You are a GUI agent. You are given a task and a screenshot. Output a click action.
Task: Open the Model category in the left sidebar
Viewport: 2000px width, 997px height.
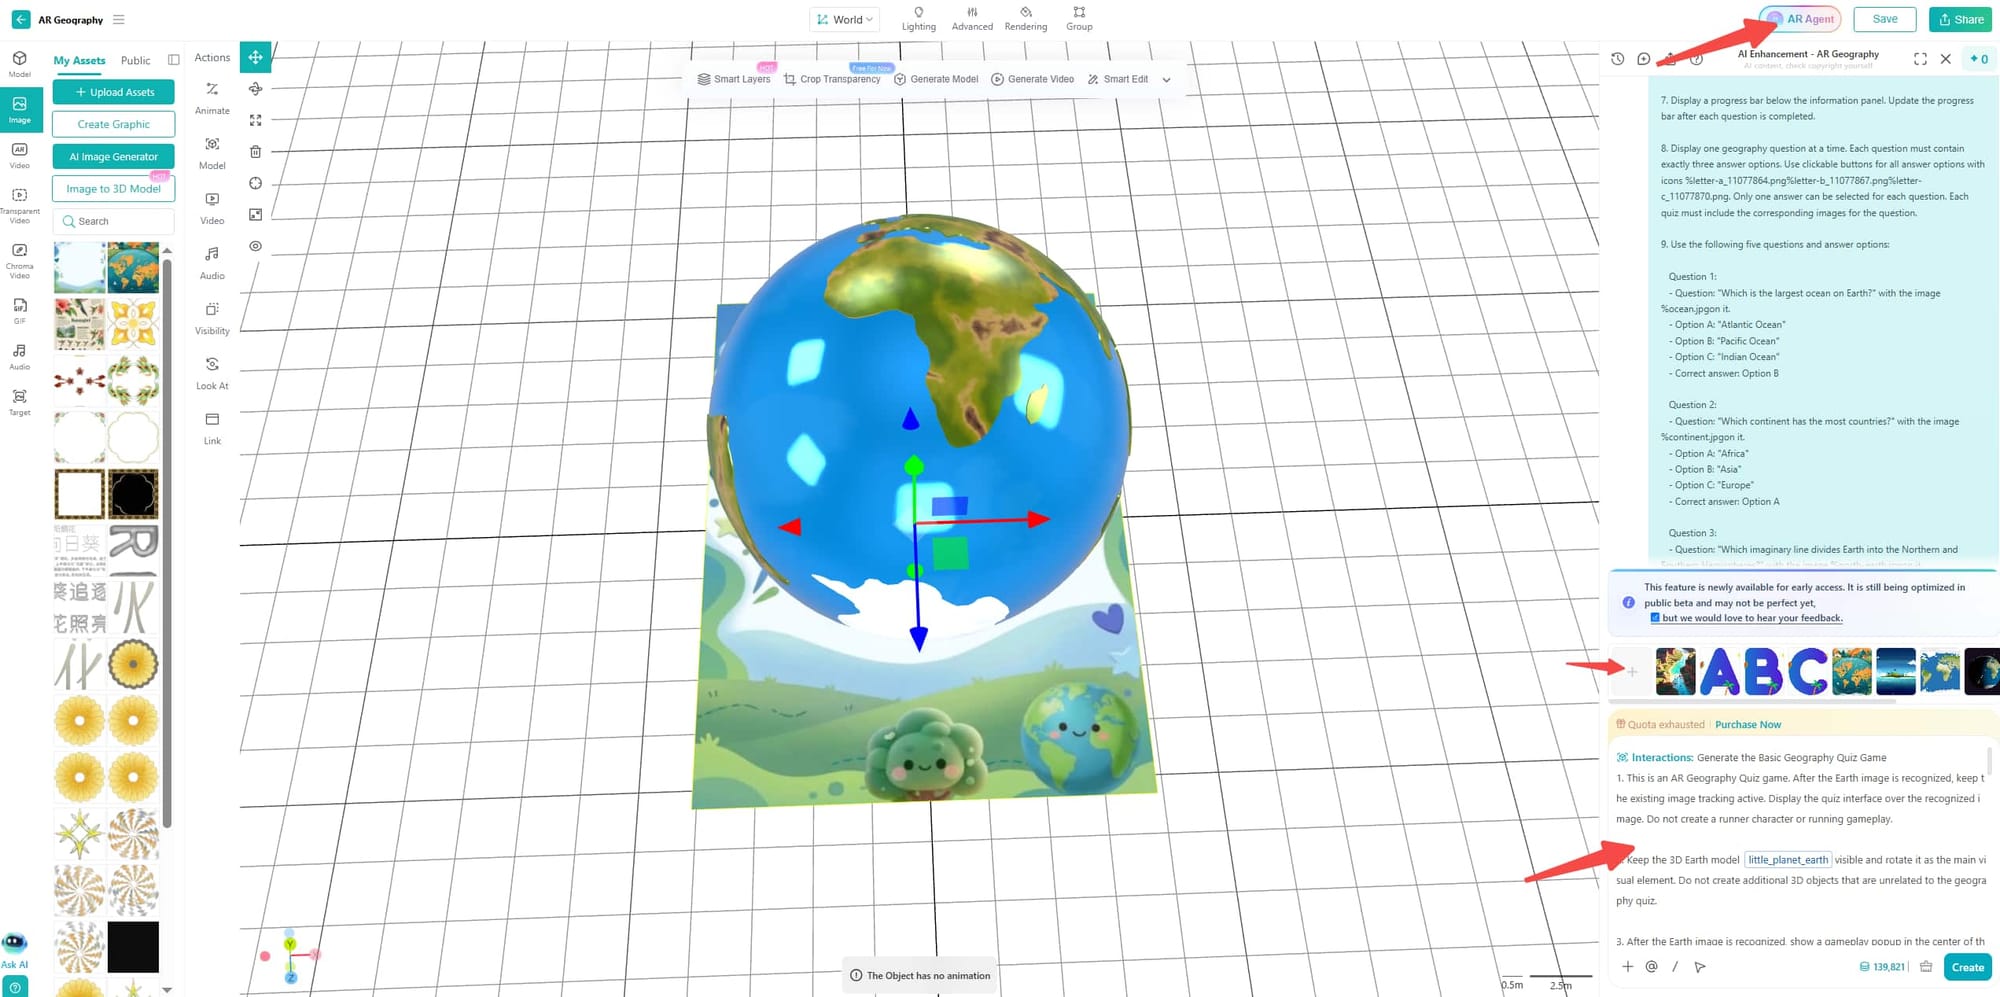tap(19, 64)
